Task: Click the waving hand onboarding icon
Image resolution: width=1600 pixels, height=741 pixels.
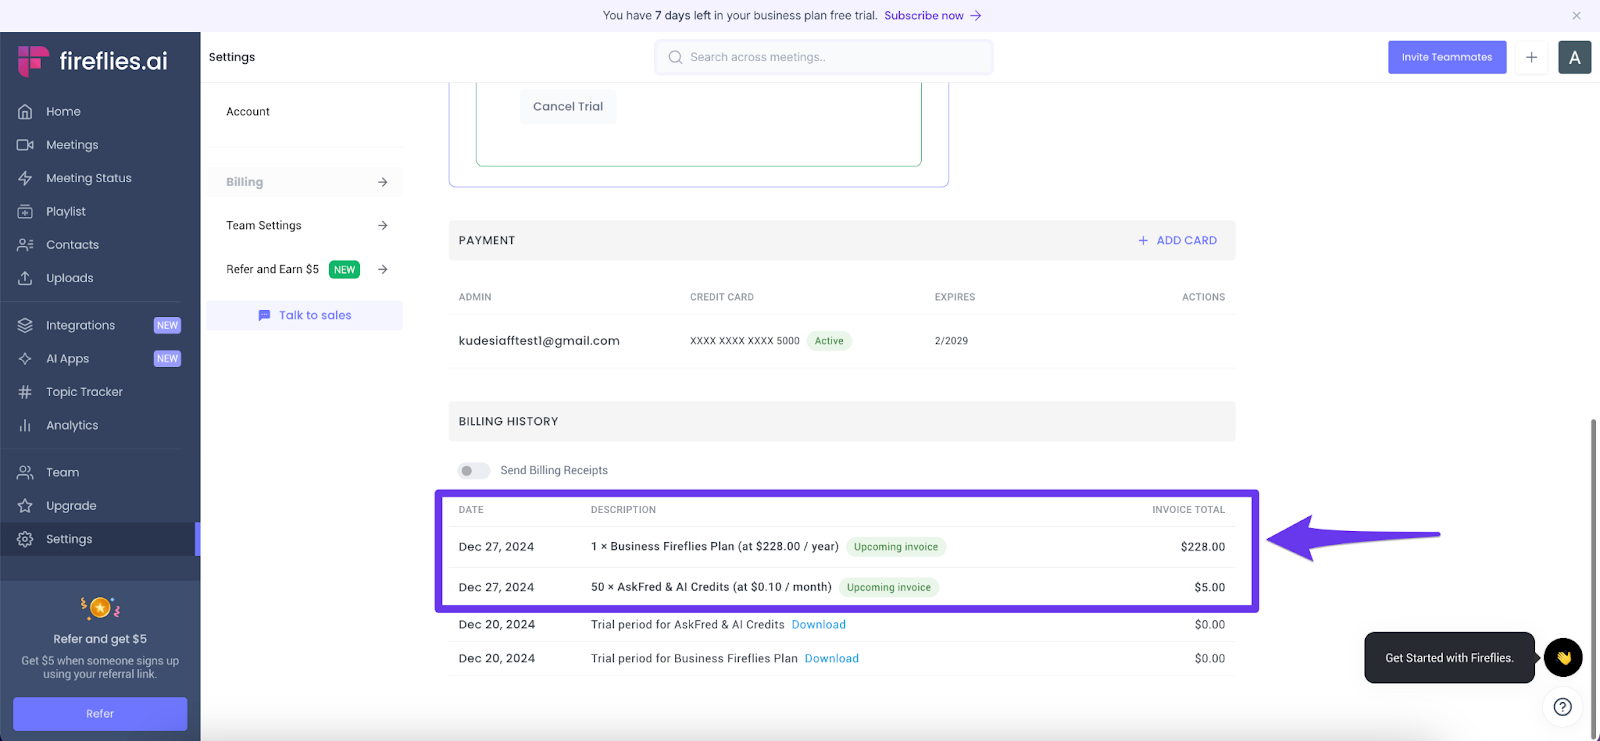Action: pyautogui.click(x=1563, y=658)
